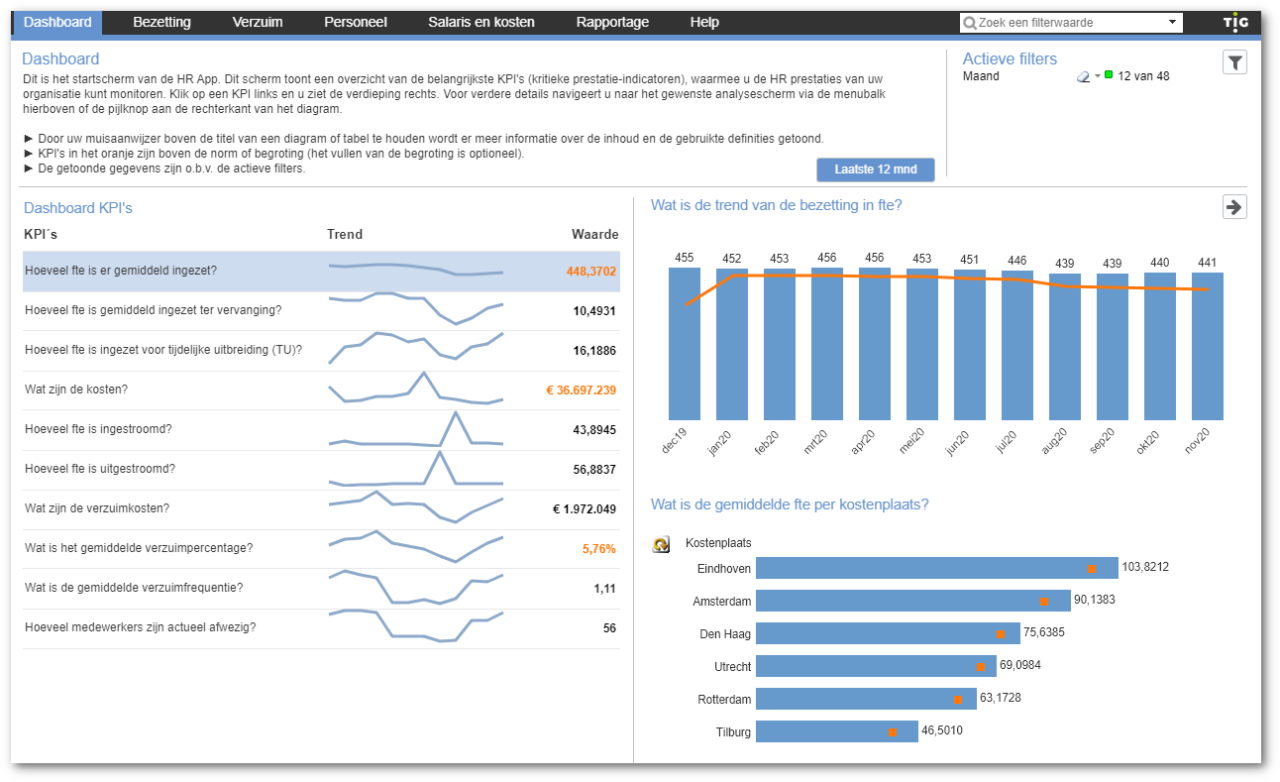Screen dimensions: 1280x782
Task: Expand the chevron next to the eraser icon
Action: coord(1097,76)
